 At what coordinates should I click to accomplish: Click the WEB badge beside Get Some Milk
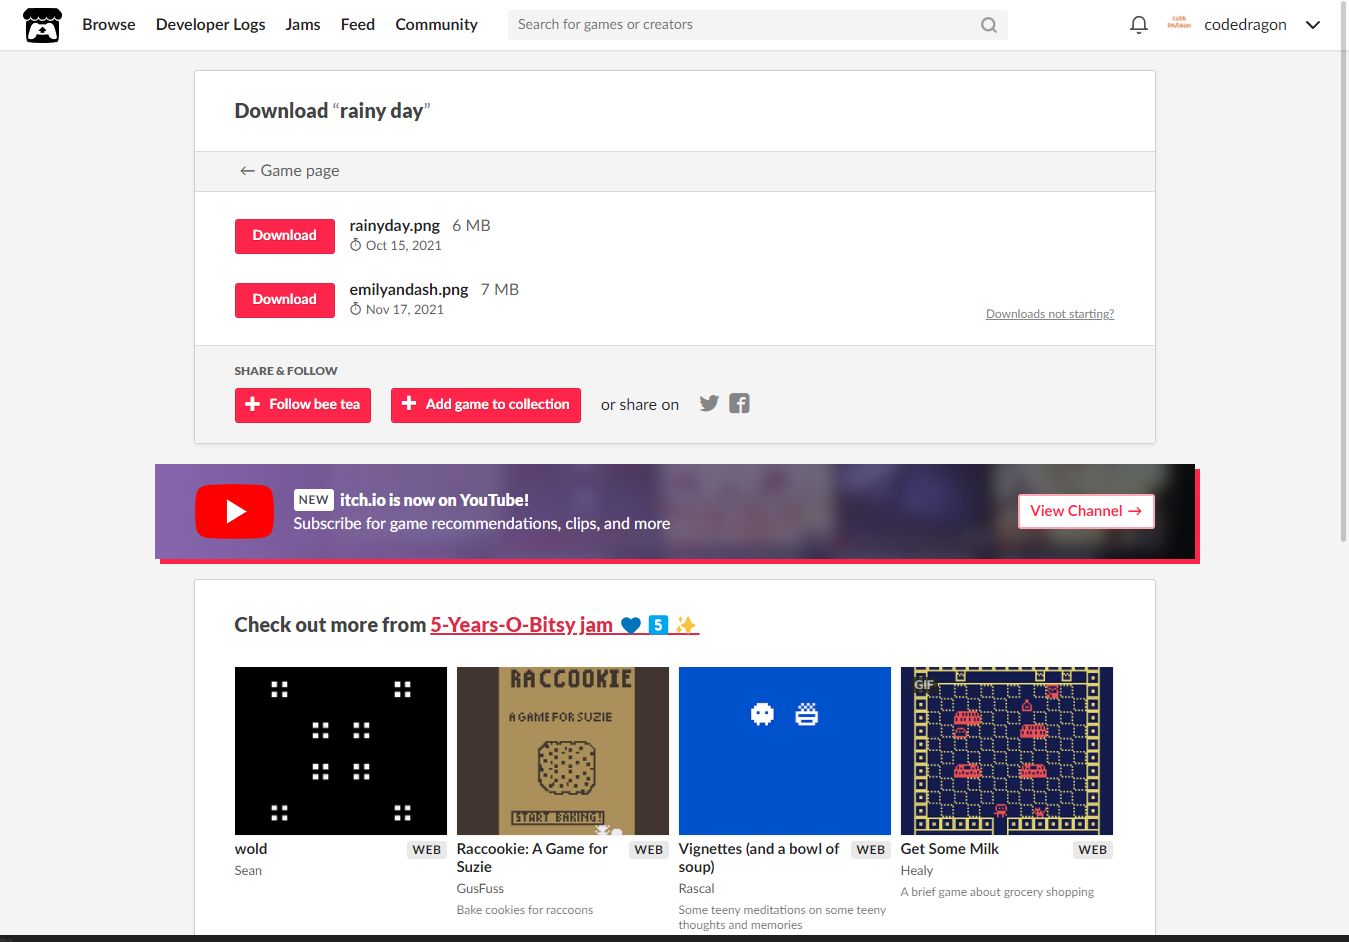(x=1093, y=850)
